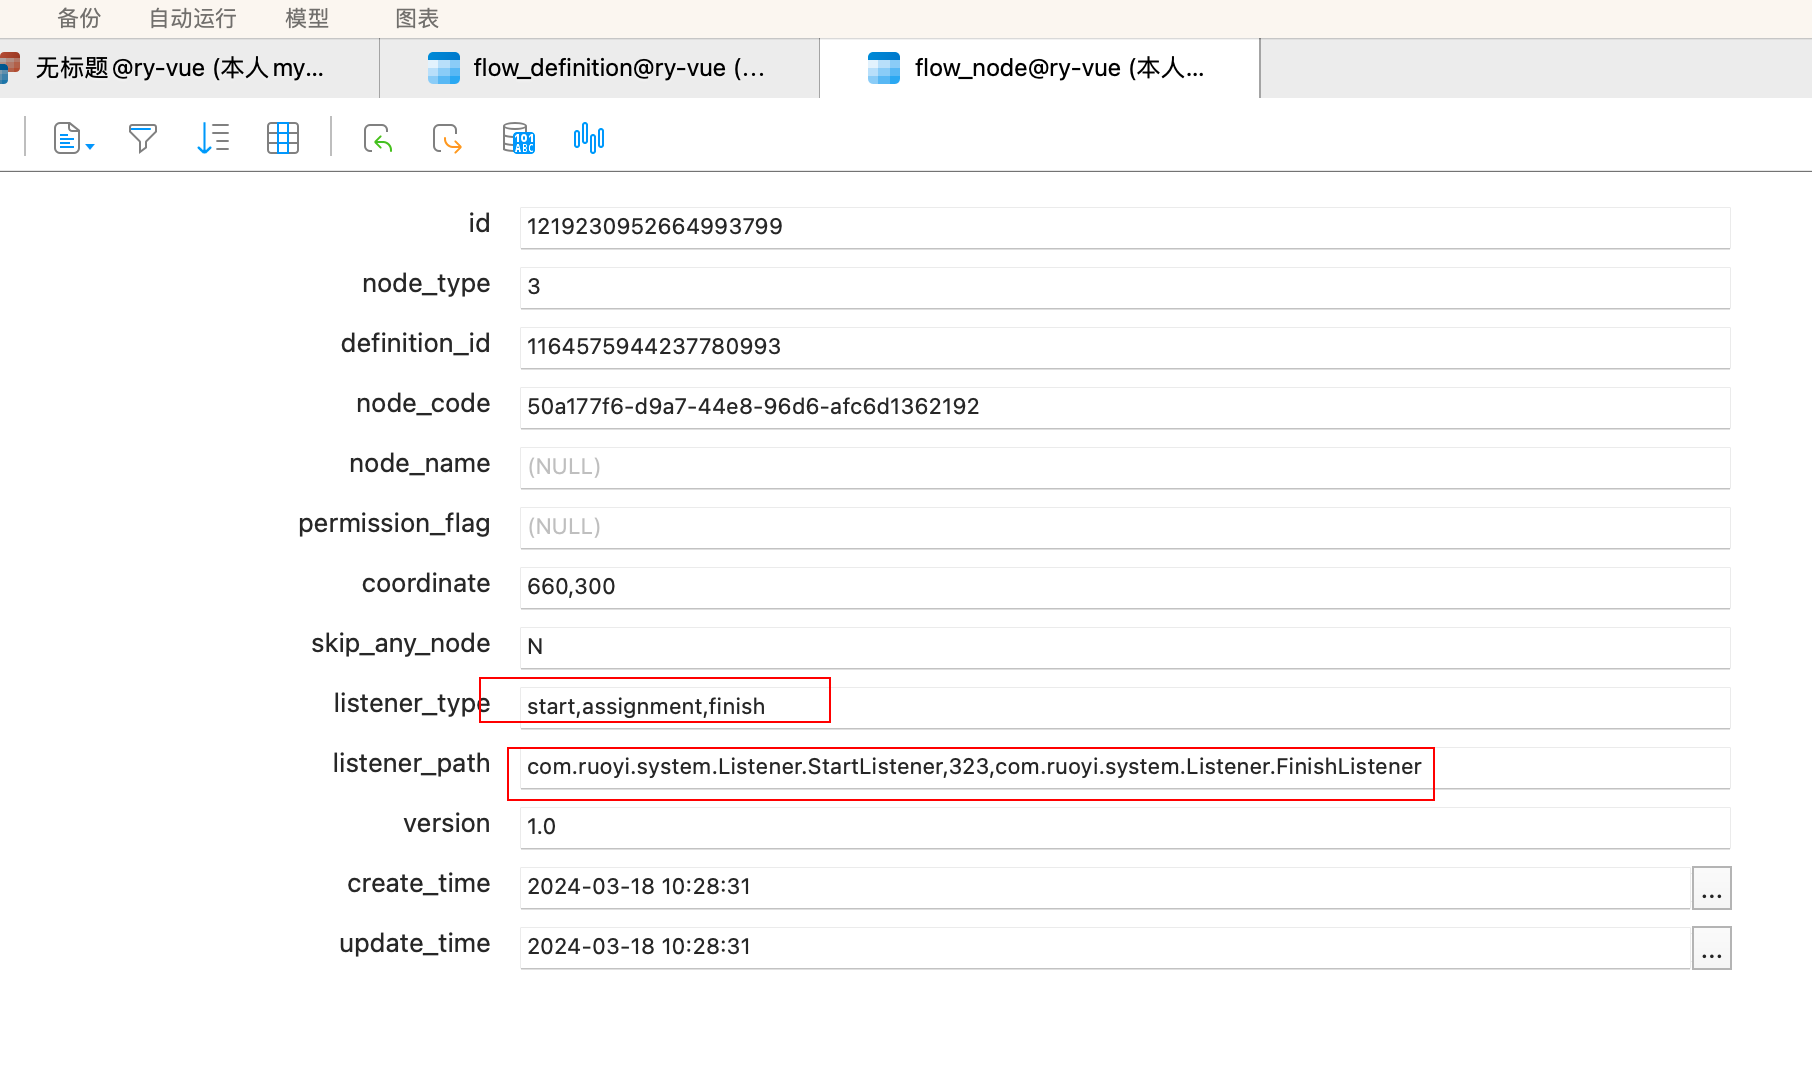The height and width of the screenshot is (1084, 1812).
Task: Click the node_type value field
Action: point(1125,287)
